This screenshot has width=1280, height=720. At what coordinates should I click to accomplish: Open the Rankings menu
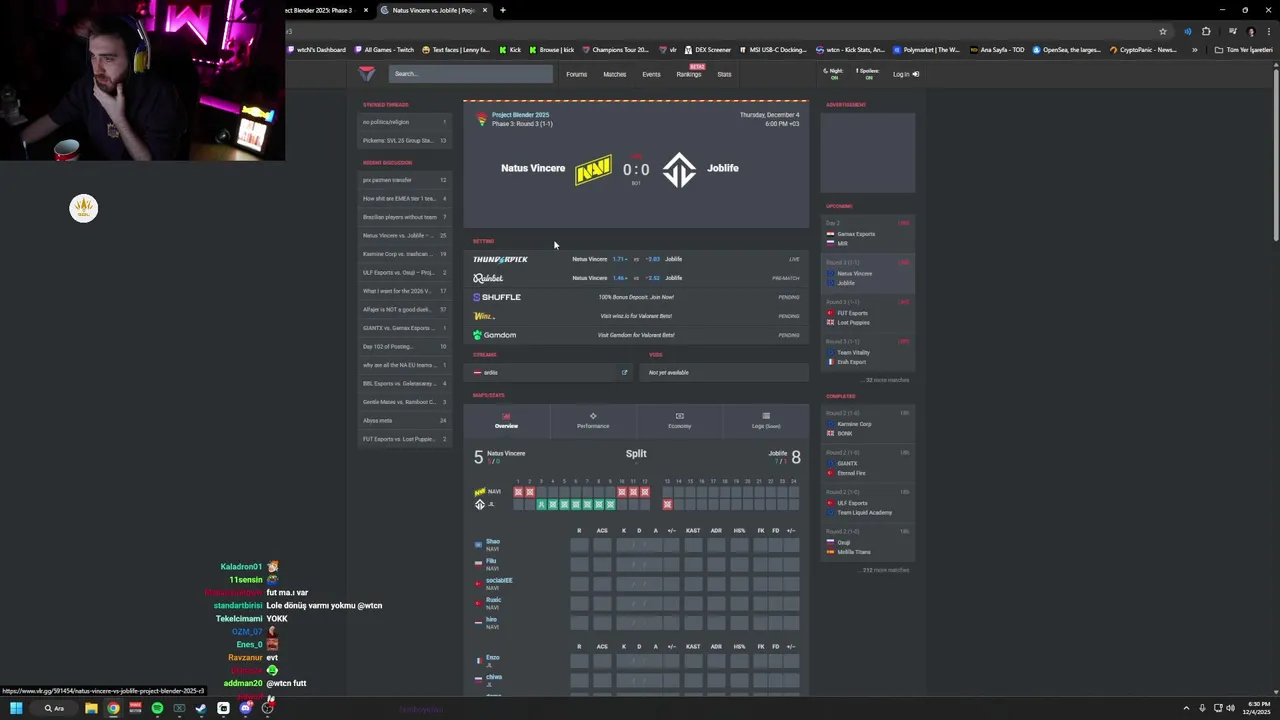point(689,74)
